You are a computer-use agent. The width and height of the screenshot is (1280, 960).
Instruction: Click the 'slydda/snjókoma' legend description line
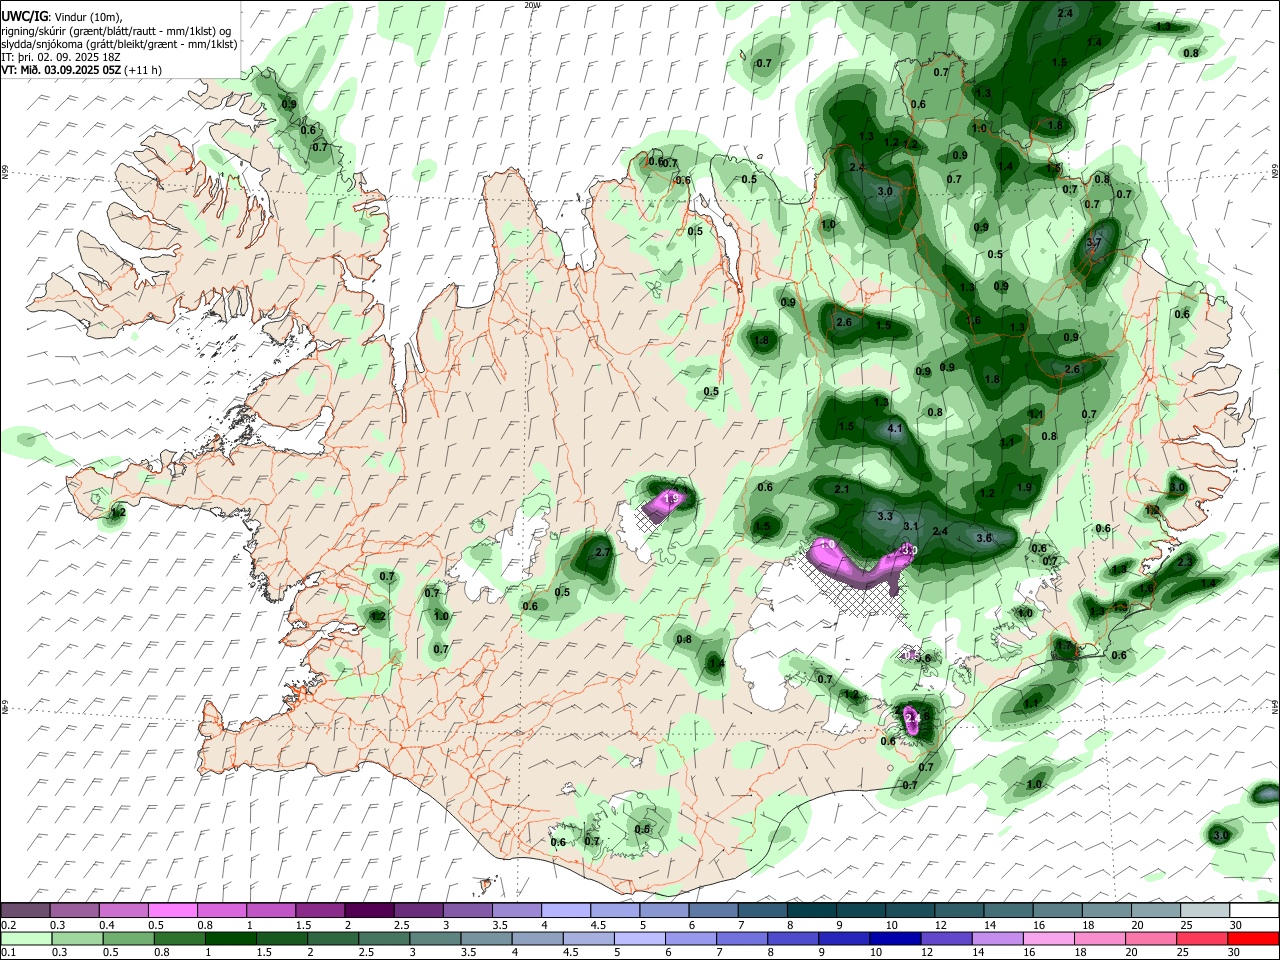[x=119, y=43]
